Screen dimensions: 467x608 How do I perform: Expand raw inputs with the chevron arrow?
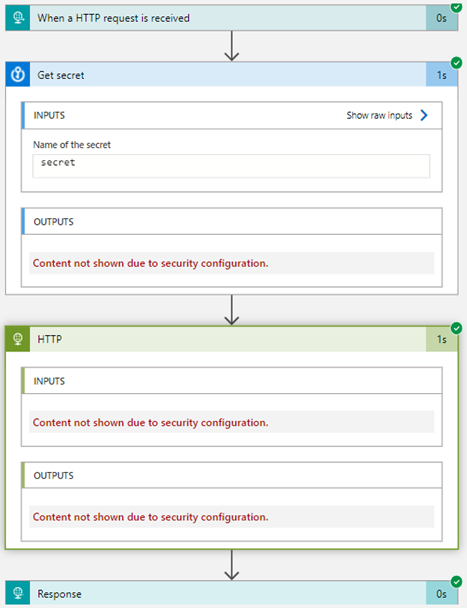(x=424, y=115)
